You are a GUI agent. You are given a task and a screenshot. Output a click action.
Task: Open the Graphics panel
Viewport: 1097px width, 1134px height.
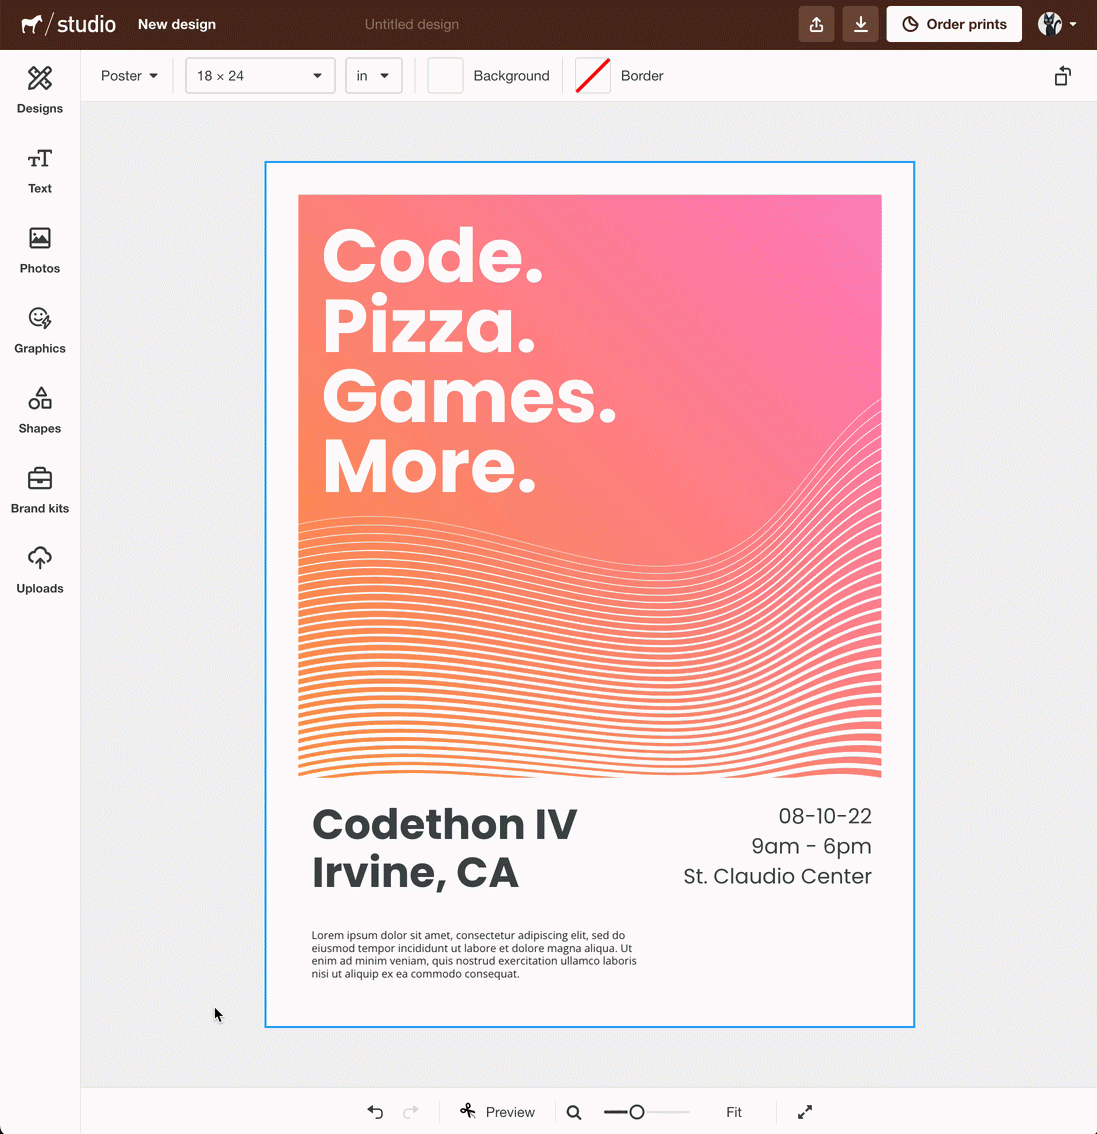coord(39,330)
